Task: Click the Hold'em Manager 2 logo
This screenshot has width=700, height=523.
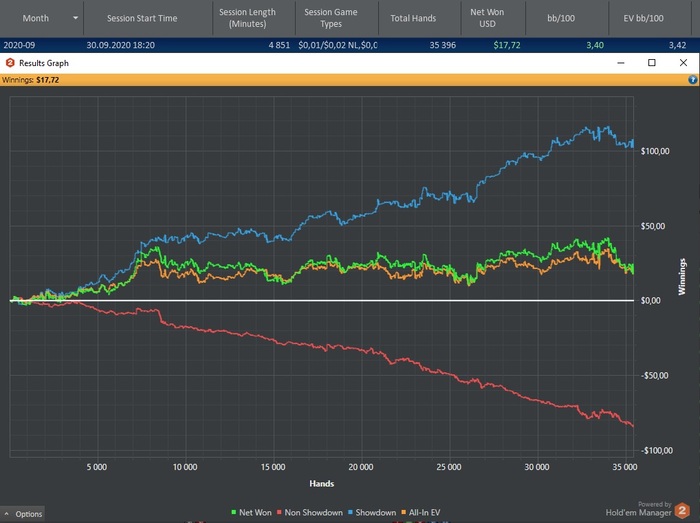Action: tap(682, 510)
